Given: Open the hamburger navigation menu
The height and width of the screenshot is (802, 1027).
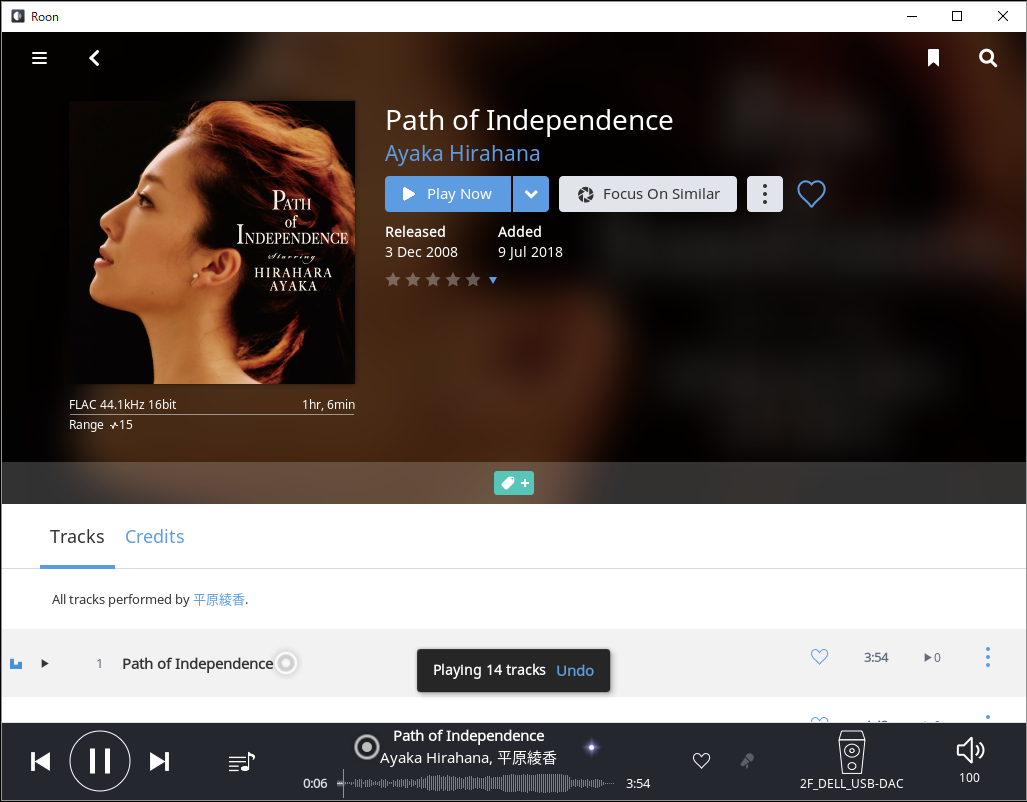Looking at the screenshot, I should [x=39, y=58].
